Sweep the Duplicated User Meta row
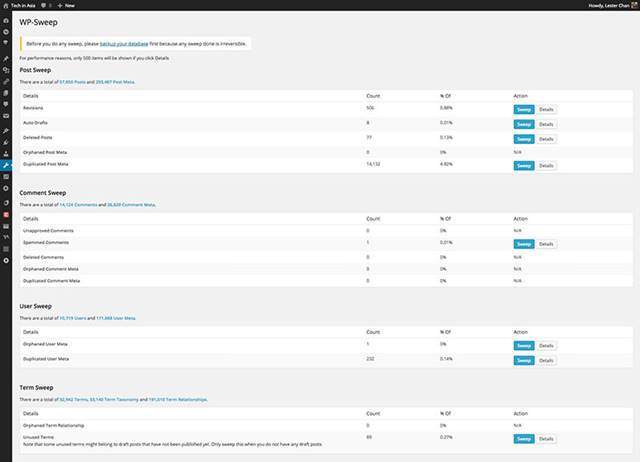The image size is (640, 462). click(x=524, y=359)
